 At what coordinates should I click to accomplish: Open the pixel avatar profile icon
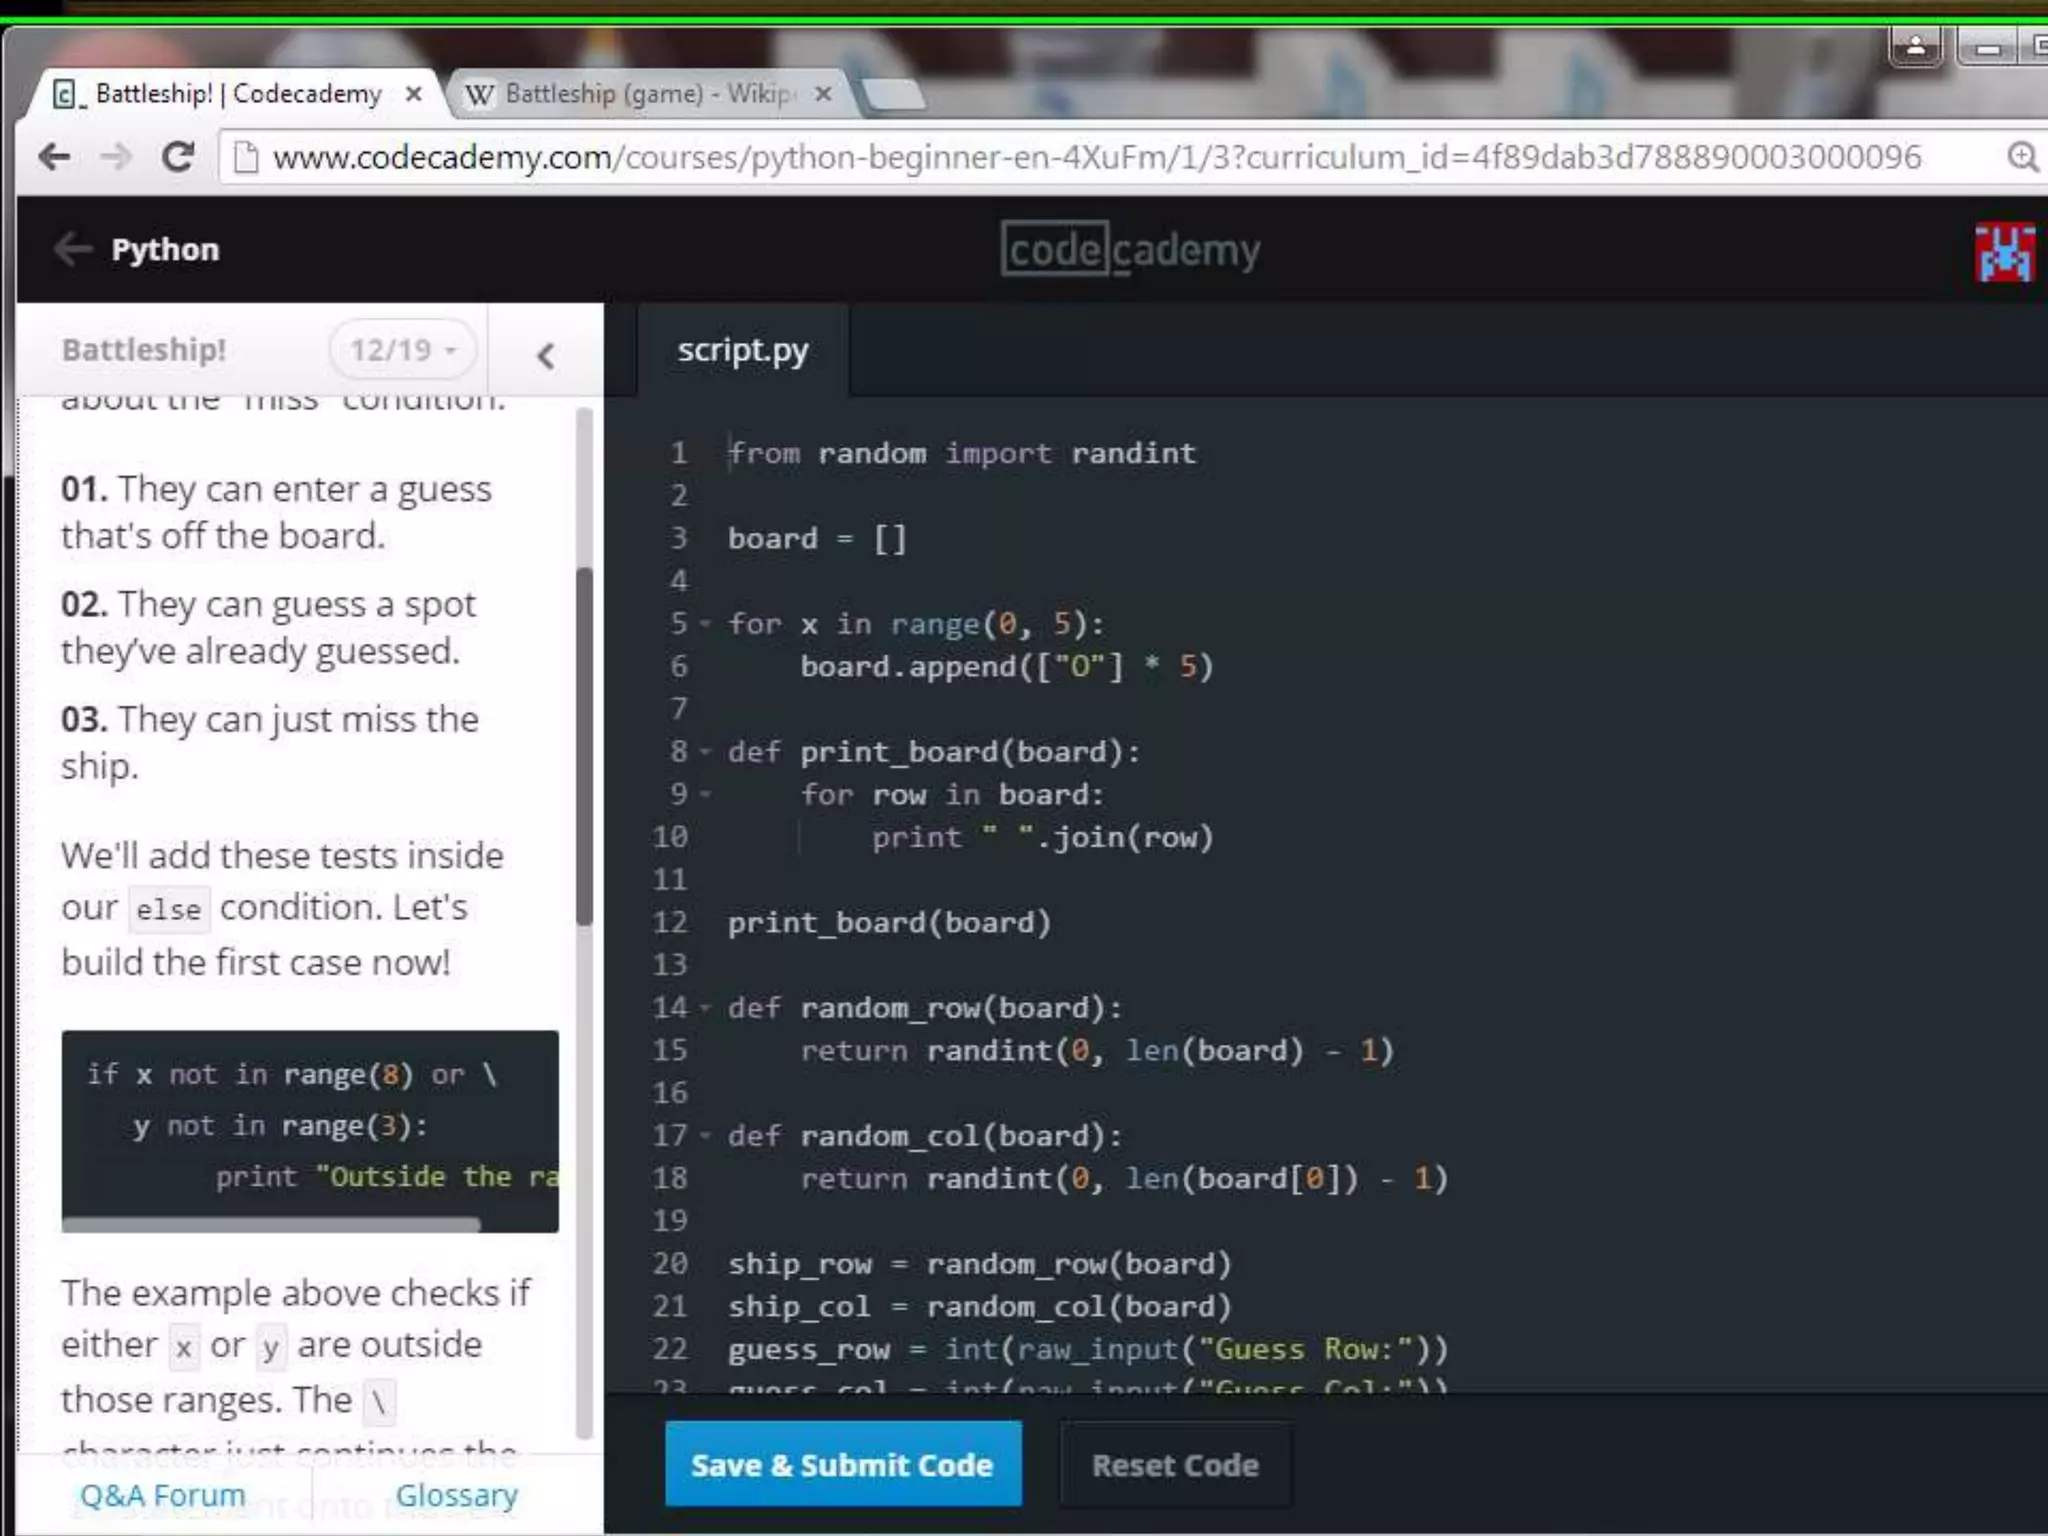2003,252
